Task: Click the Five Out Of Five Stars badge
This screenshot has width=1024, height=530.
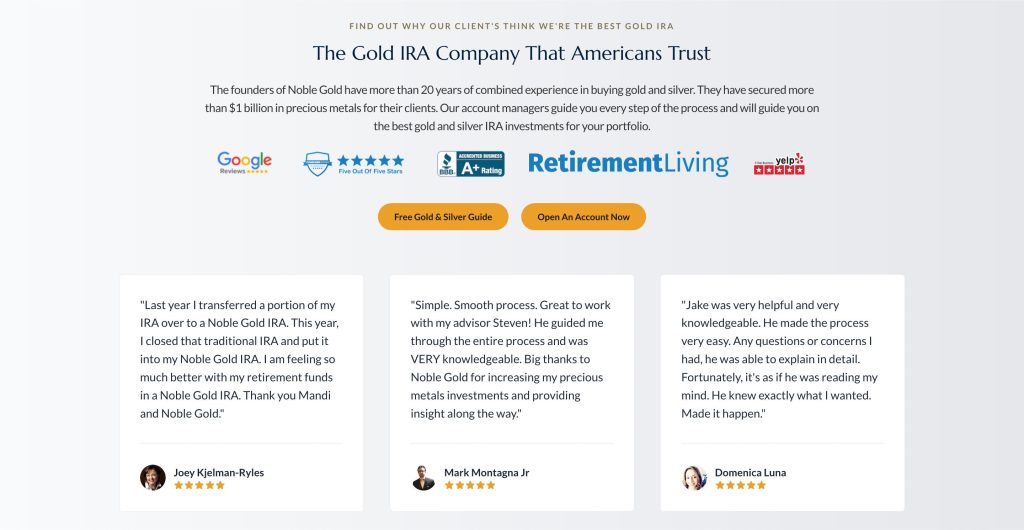Action: [x=354, y=164]
